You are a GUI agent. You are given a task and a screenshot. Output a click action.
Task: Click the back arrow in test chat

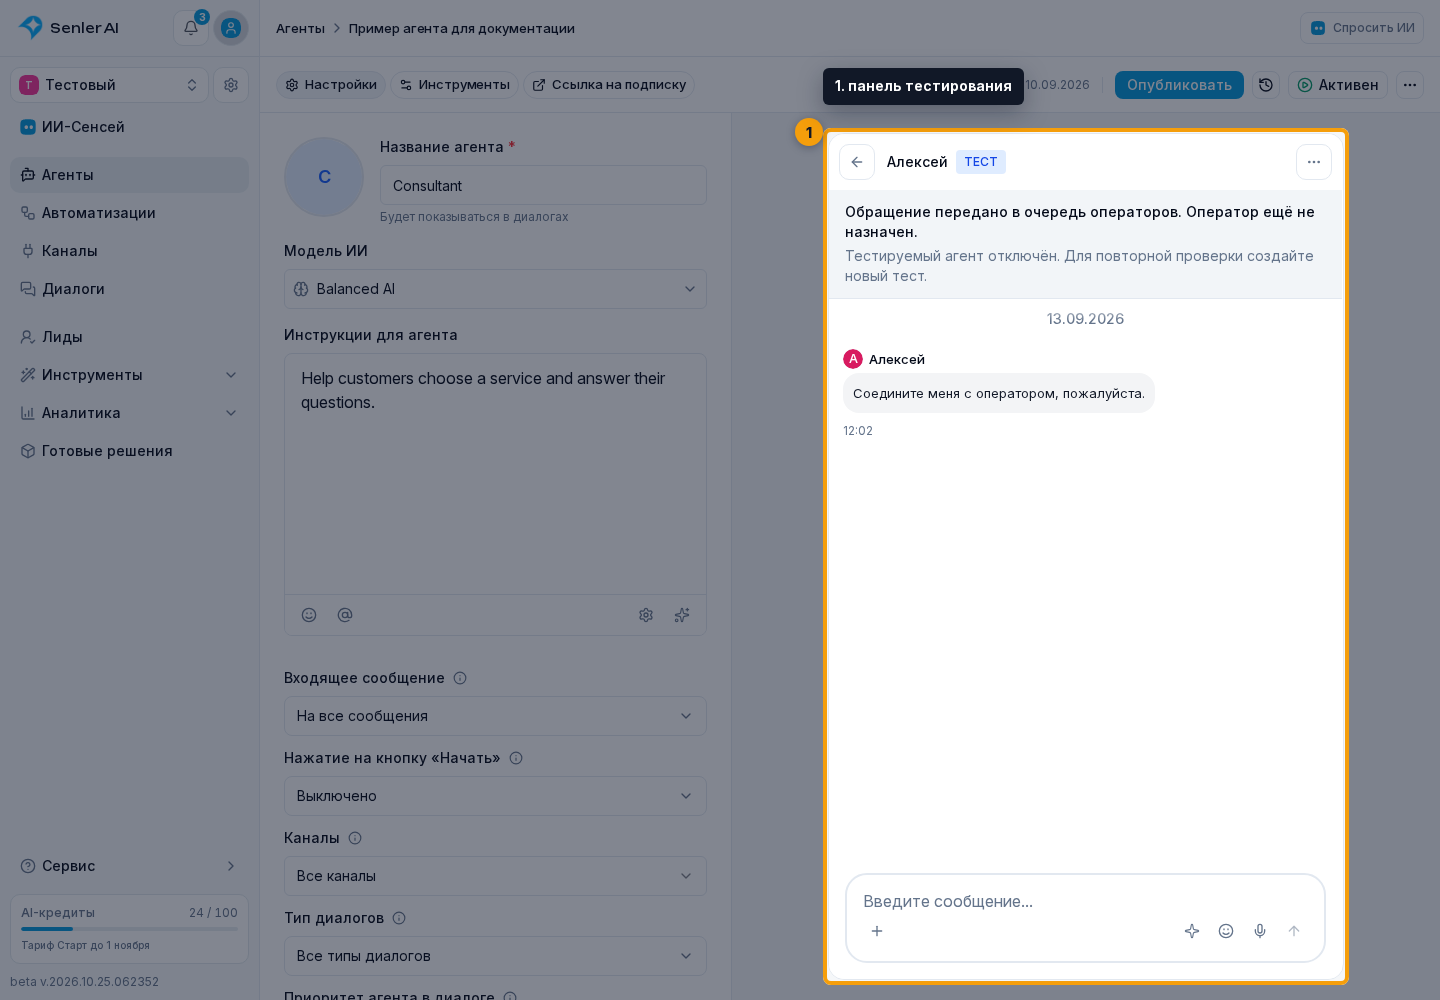click(857, 162)
